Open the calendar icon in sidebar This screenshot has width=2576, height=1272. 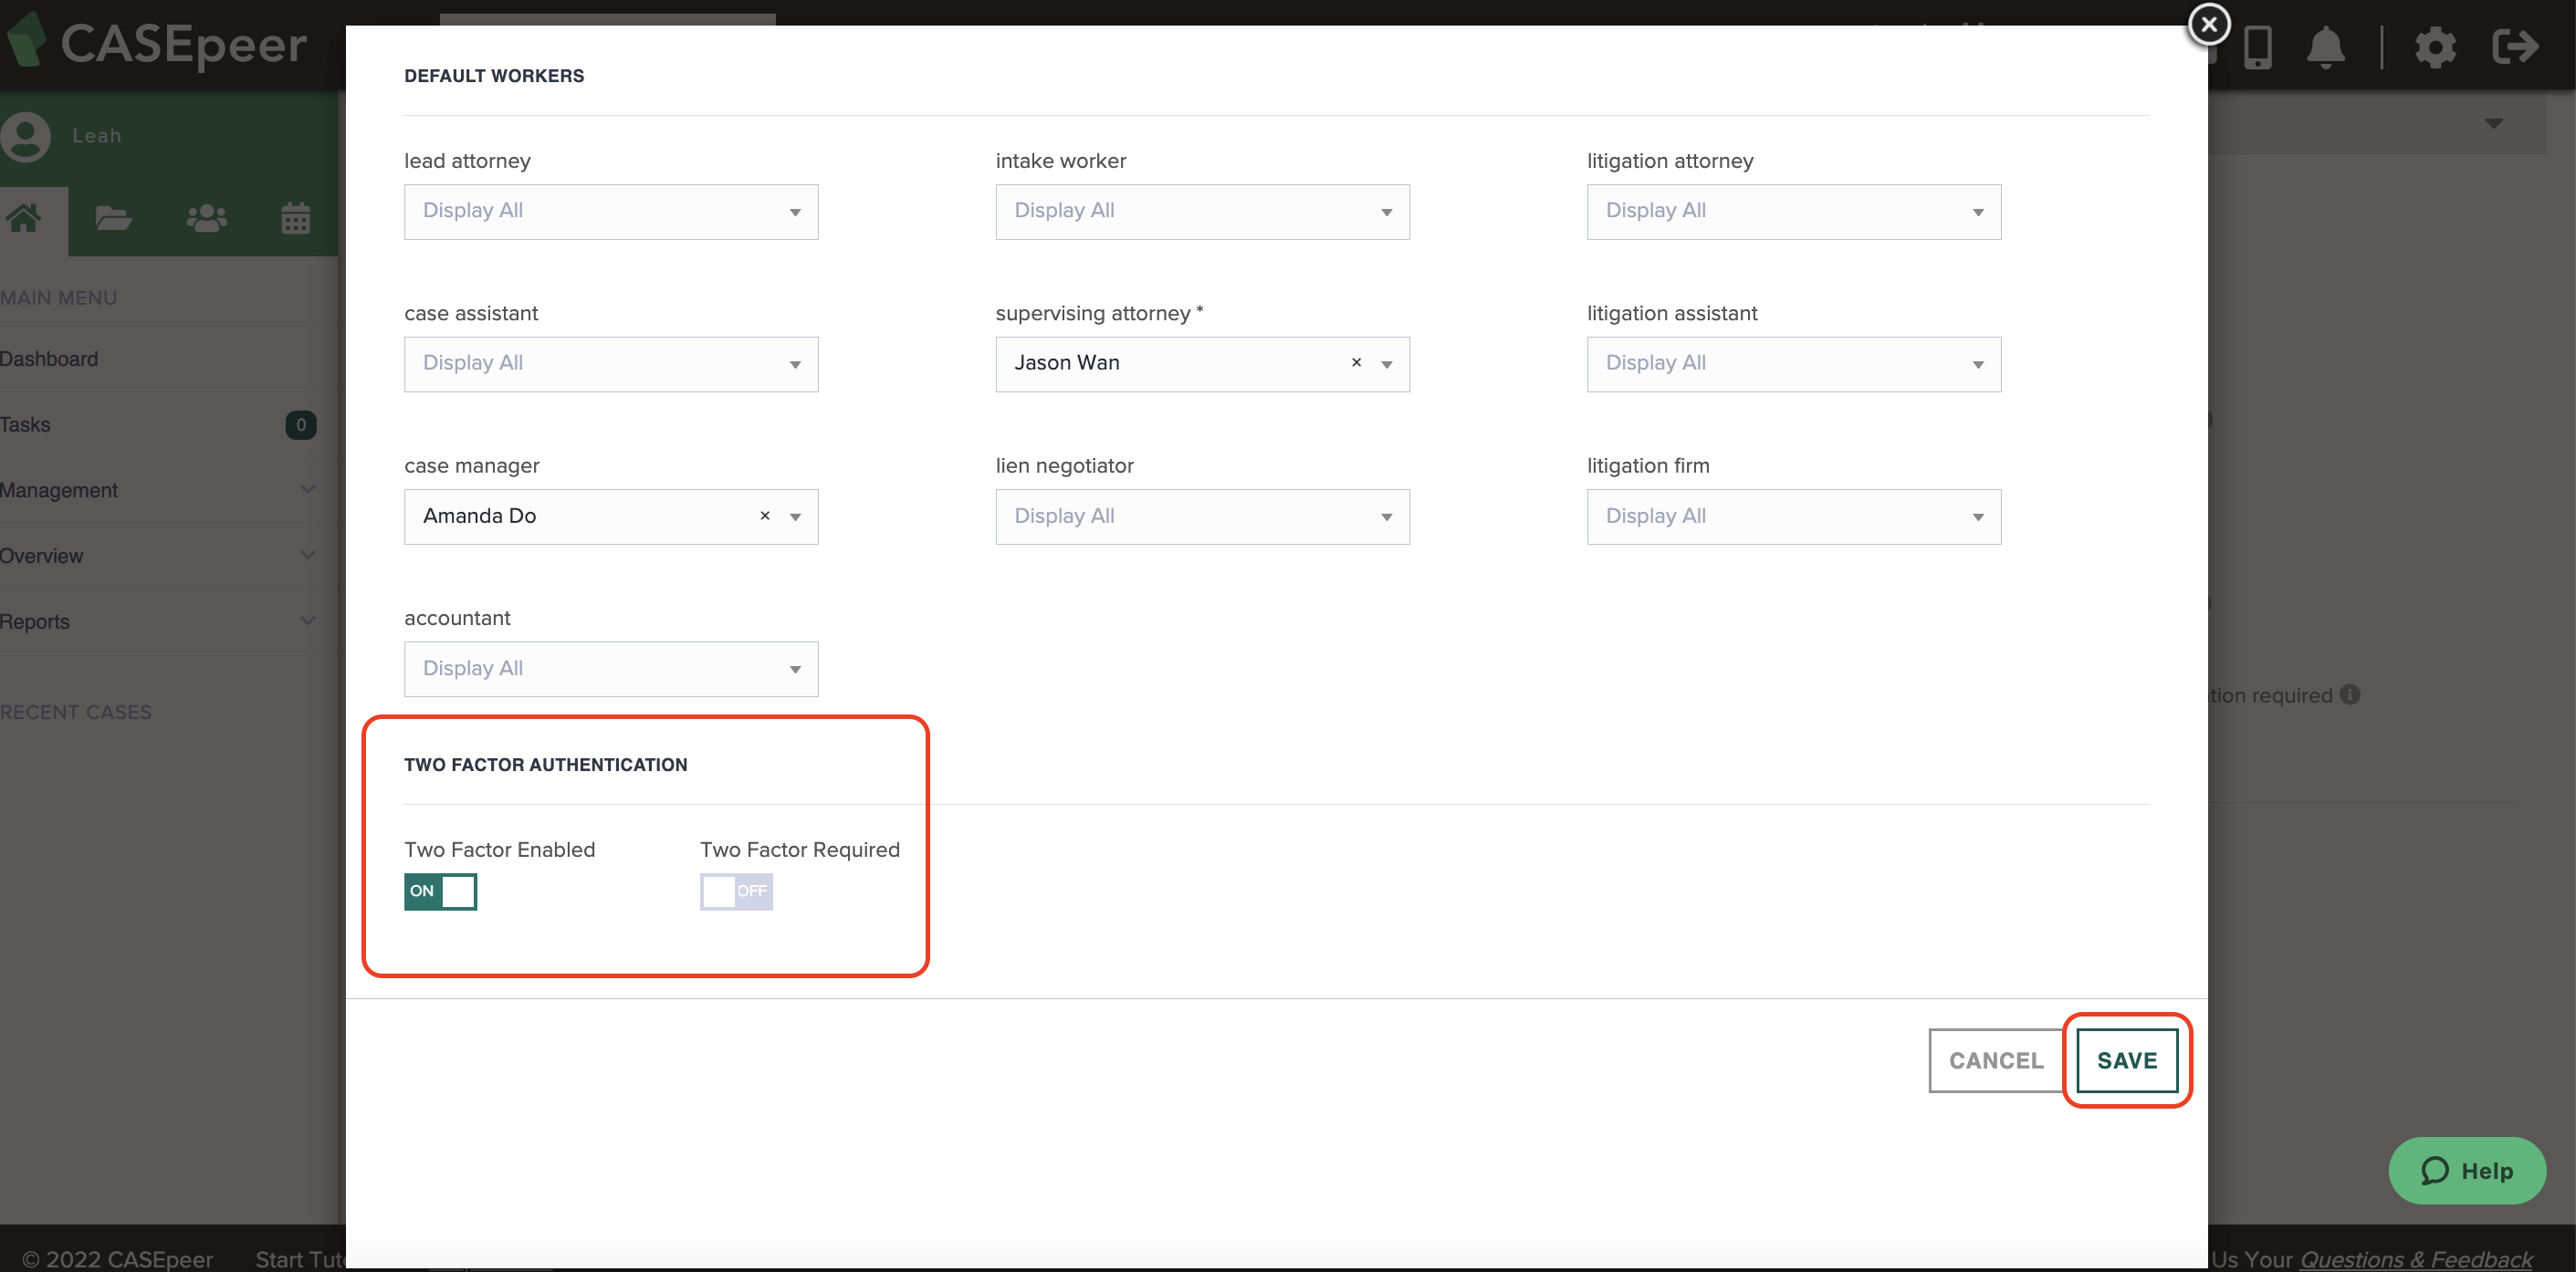[294, 219]
